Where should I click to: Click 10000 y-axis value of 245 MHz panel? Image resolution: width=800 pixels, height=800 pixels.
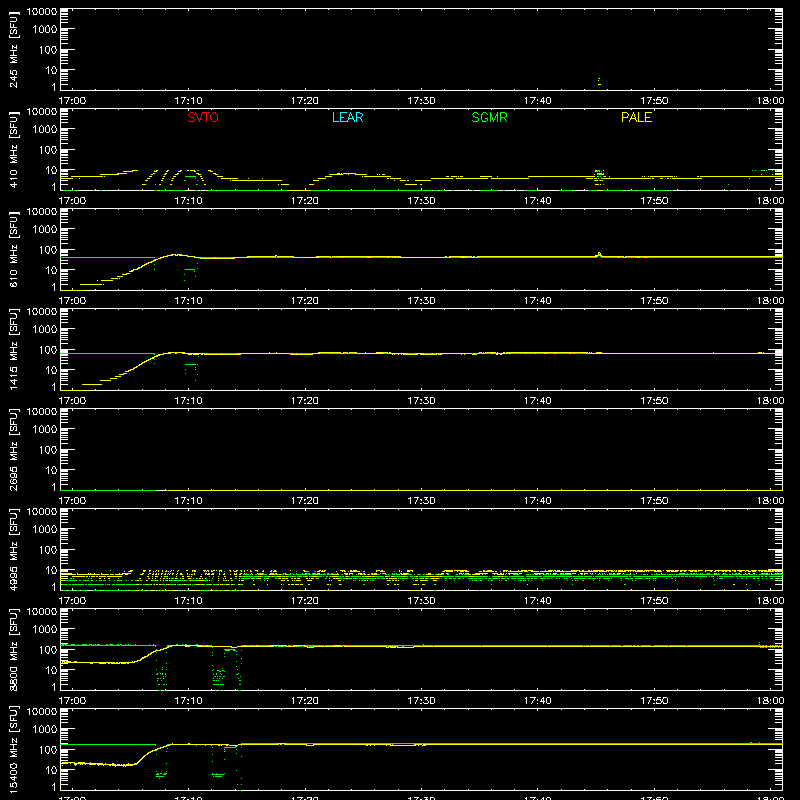pos(42,12)
